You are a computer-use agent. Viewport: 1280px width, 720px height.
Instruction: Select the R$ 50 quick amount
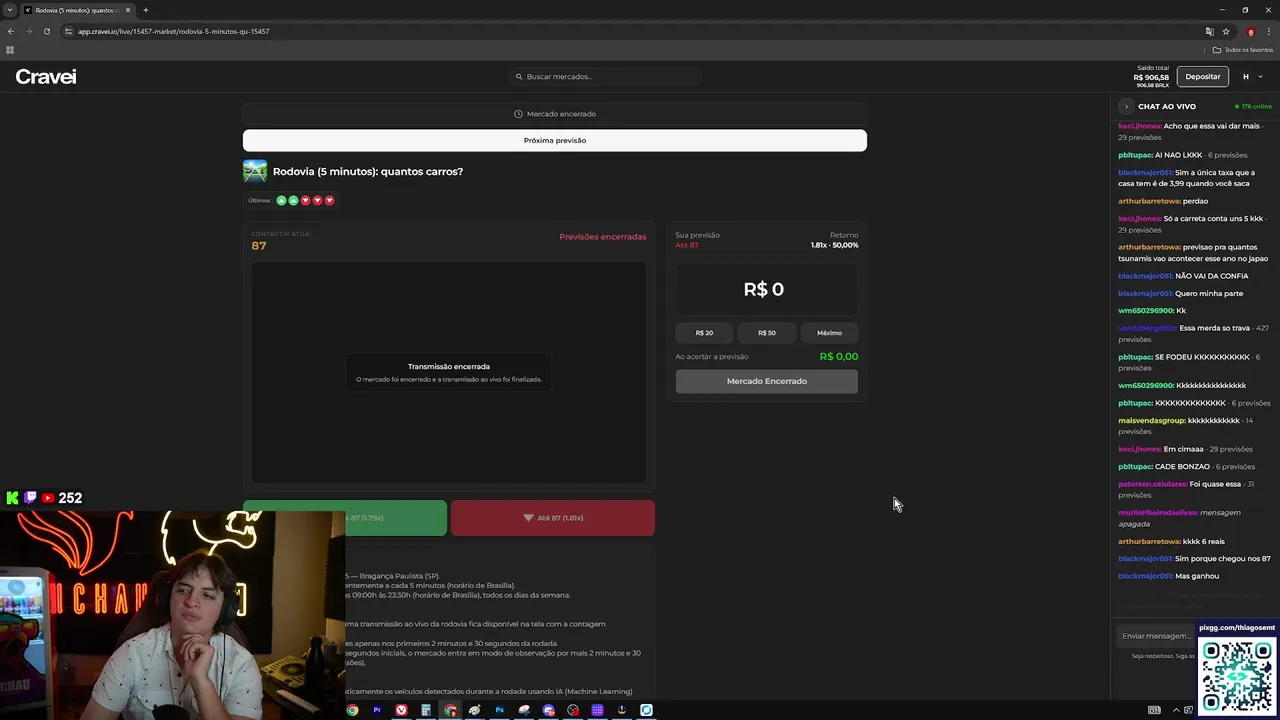point(767,333)
